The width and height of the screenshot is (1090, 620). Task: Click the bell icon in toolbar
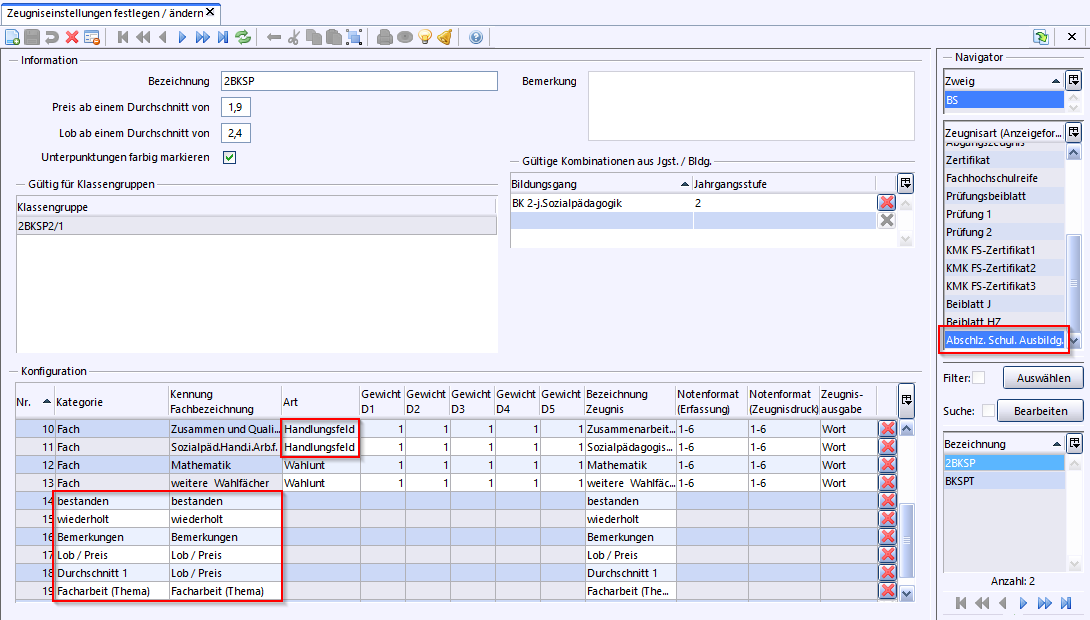click(444, 37)
